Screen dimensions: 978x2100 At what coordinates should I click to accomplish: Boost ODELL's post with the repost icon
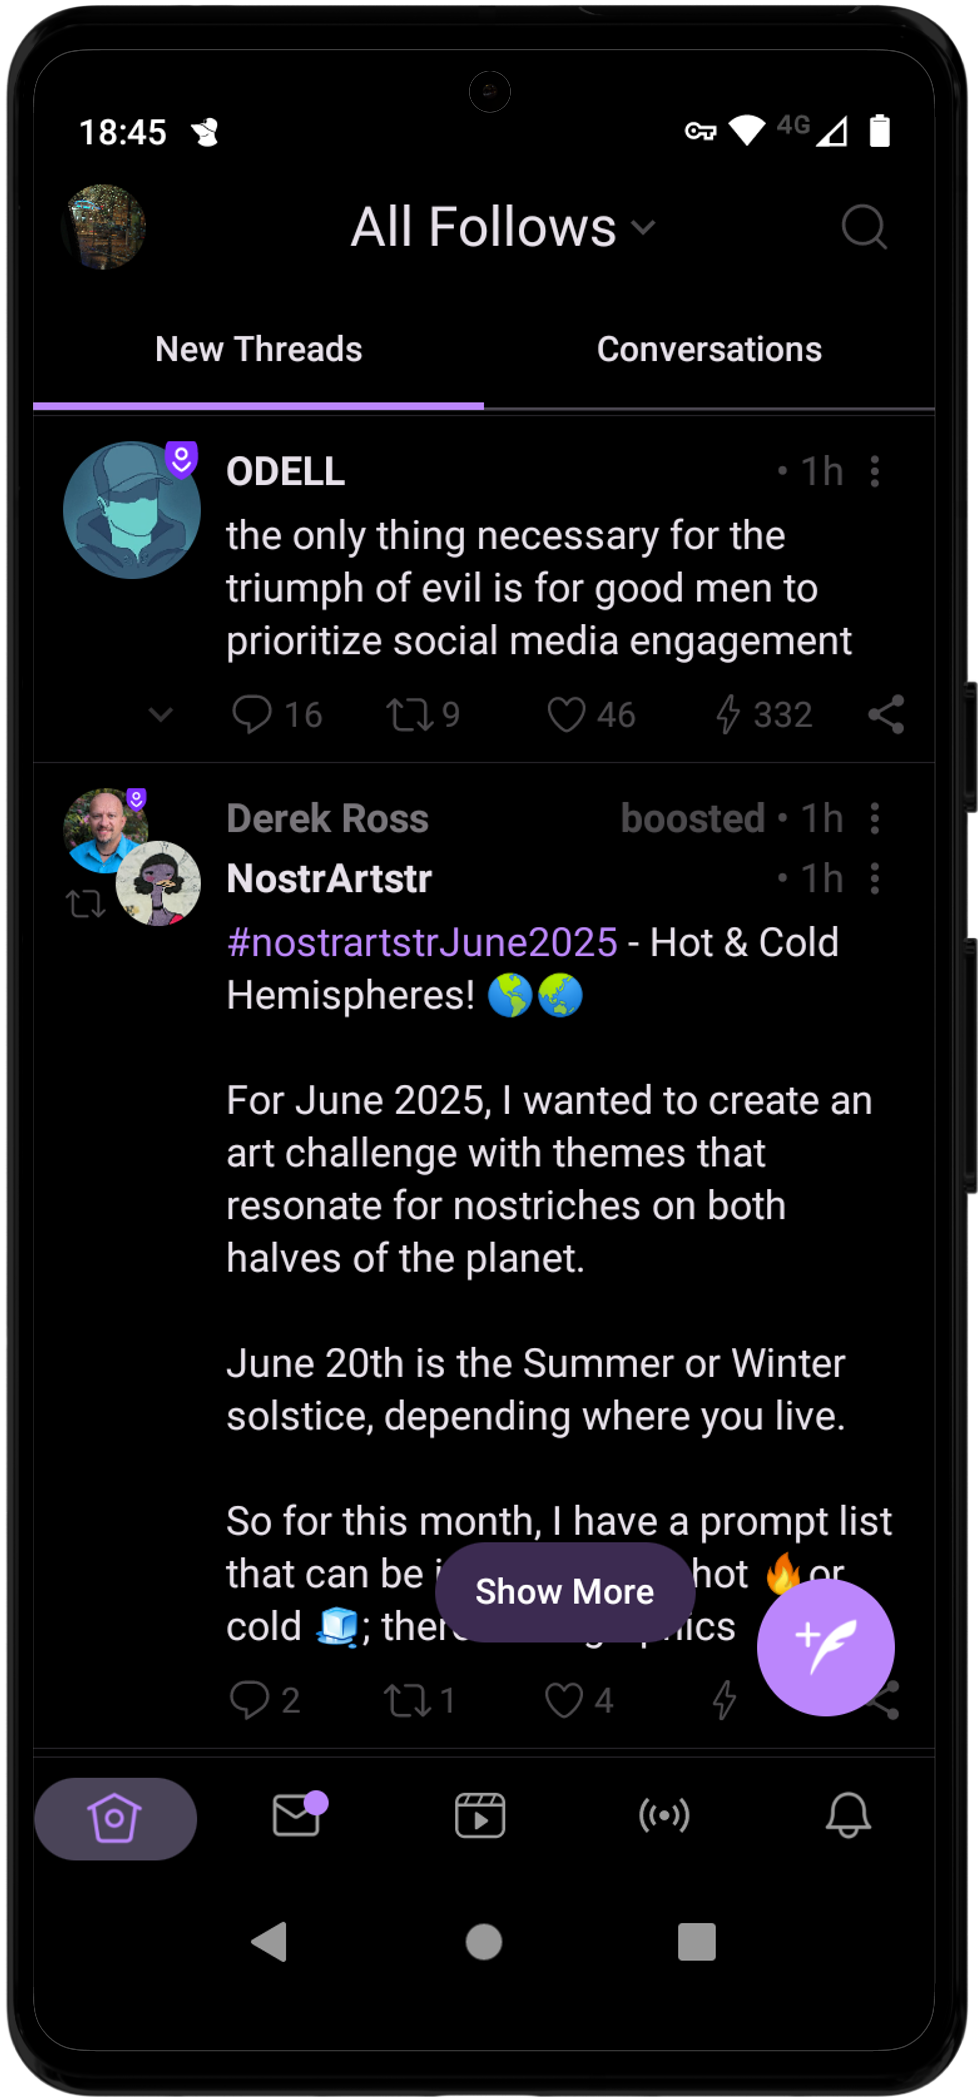[409, 714]
